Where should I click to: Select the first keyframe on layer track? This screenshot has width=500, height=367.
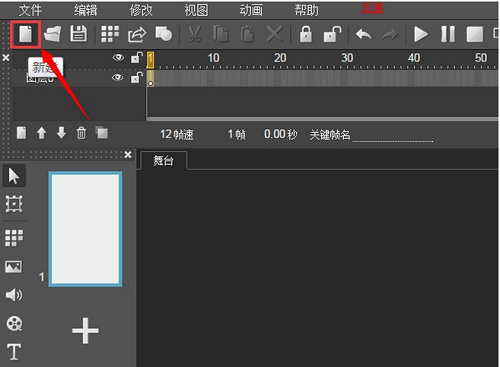point(150,79)
